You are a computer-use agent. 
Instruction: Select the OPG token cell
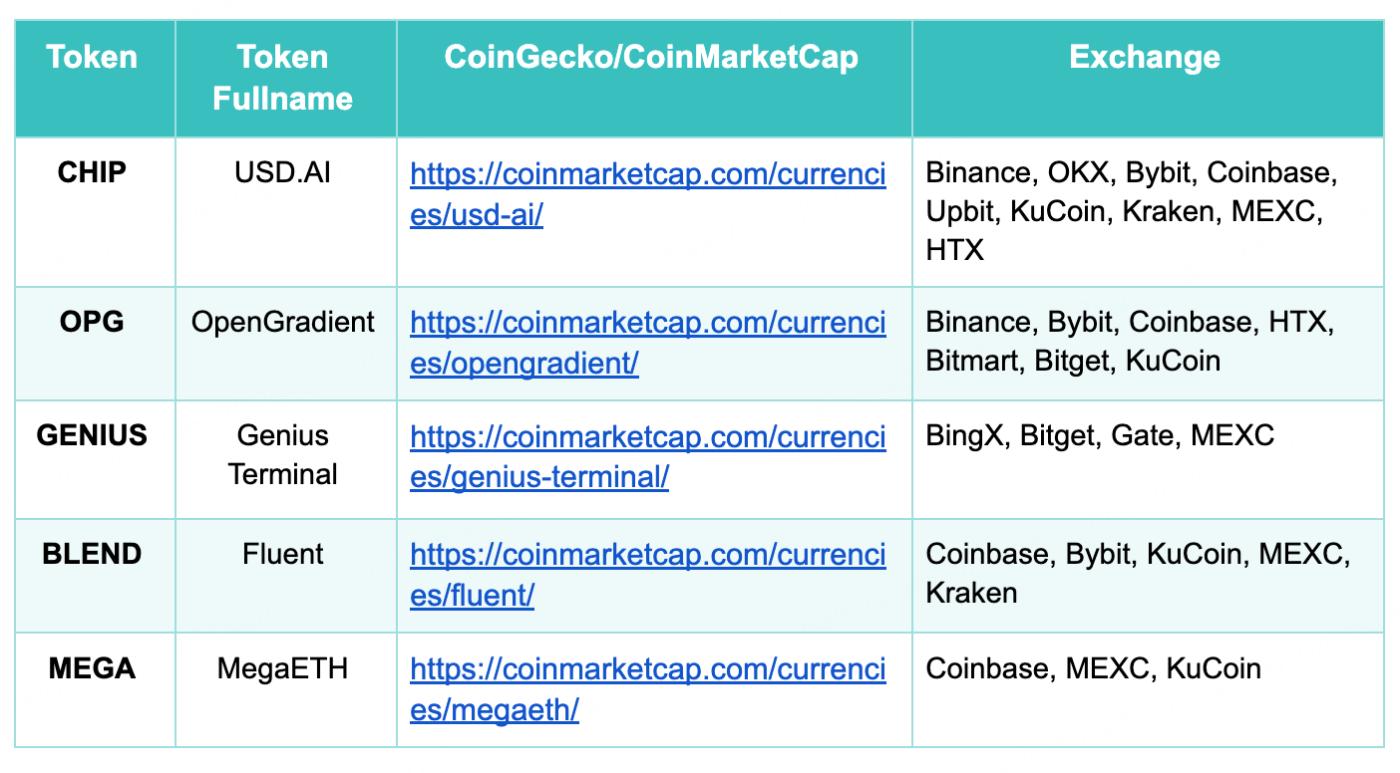pyautogui.click(x=92, y=322)
